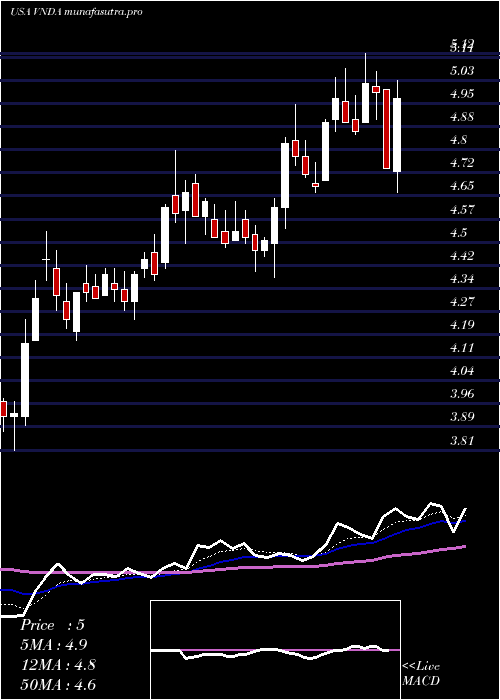Click the 12MA : 4.8 readout
The width and height of the screenshot is (500, 700).
58,665
